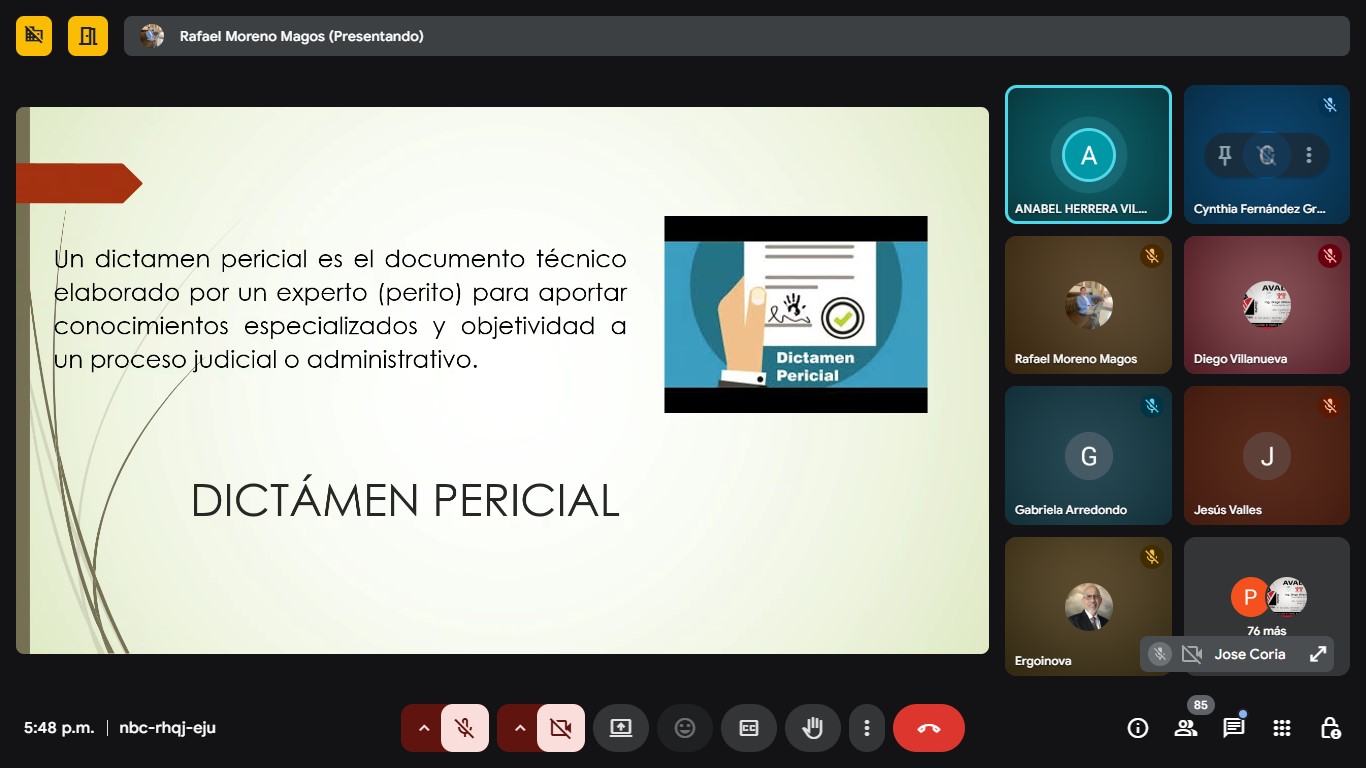Open the chat messages panel
Image resolution: width=1366 pixels, height=768 pixels.
point(1233,728)
